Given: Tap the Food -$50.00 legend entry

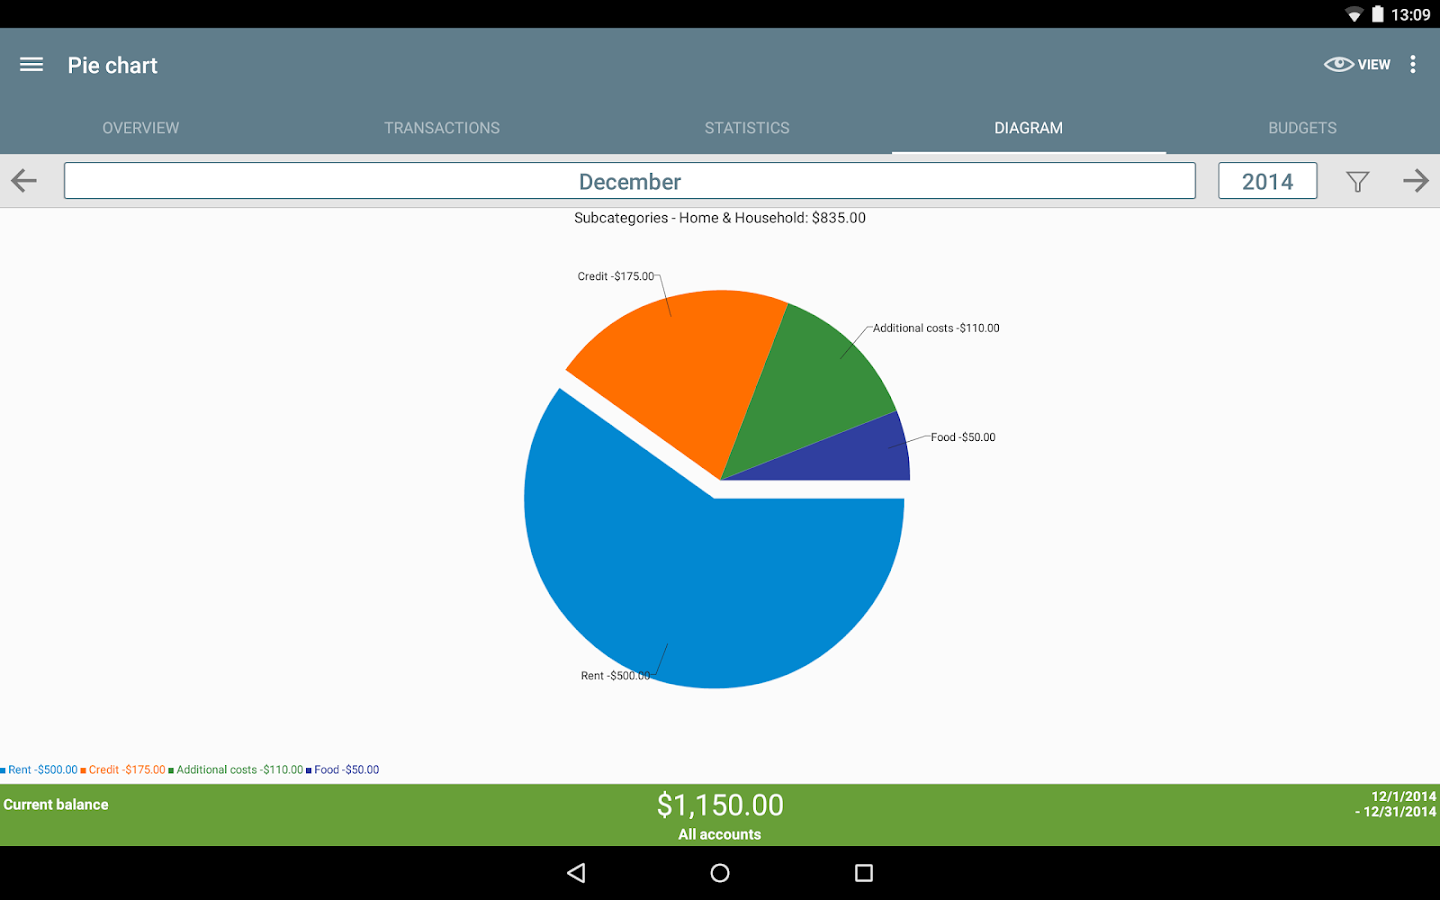Looking at the screenshot, I should pyautogui.click(x=343, y=770).
